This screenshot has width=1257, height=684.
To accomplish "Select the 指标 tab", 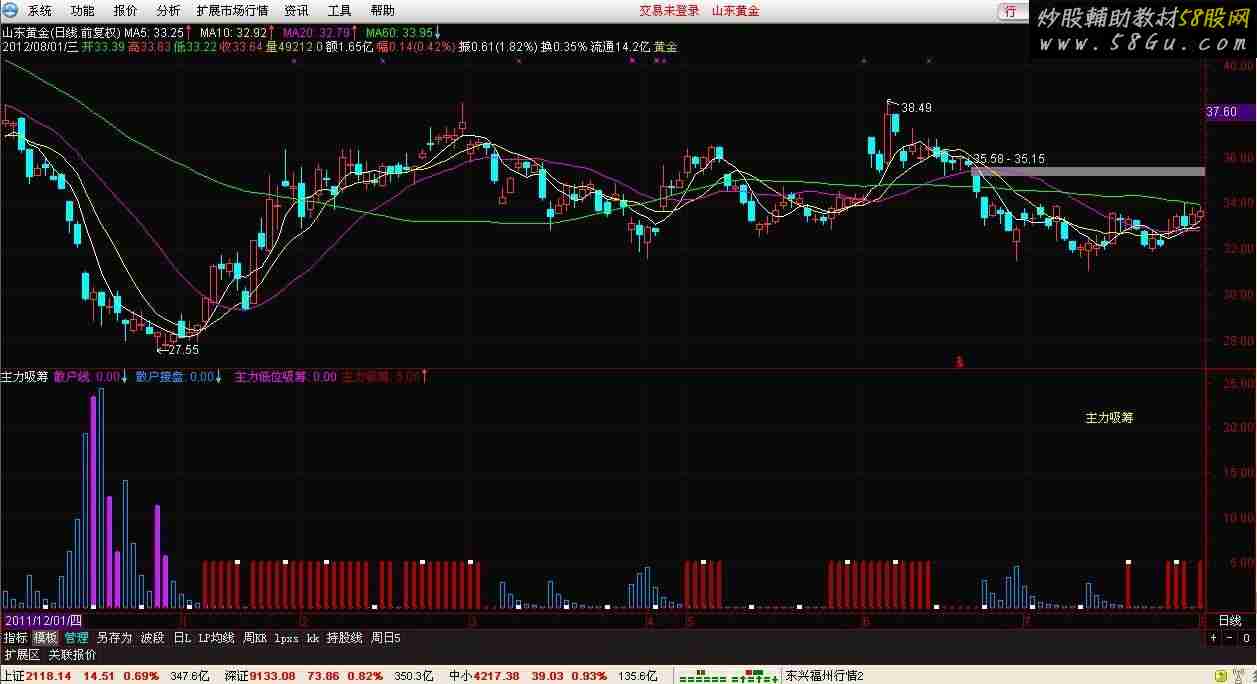I will (15, 637).
